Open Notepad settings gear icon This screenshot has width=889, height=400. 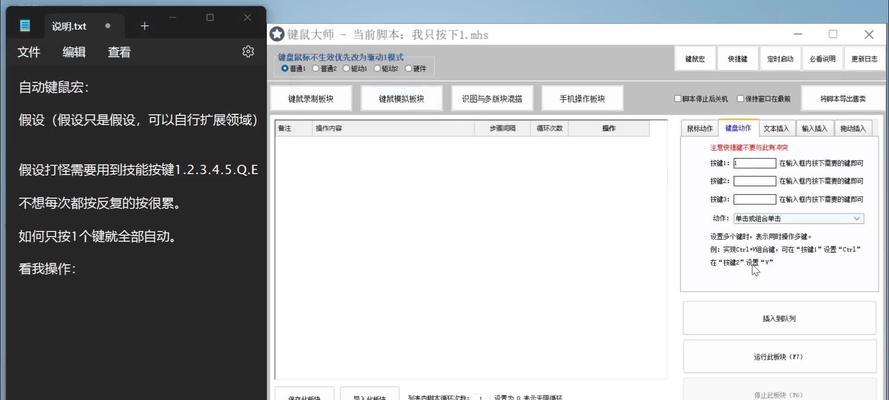(x=248, y=52)
